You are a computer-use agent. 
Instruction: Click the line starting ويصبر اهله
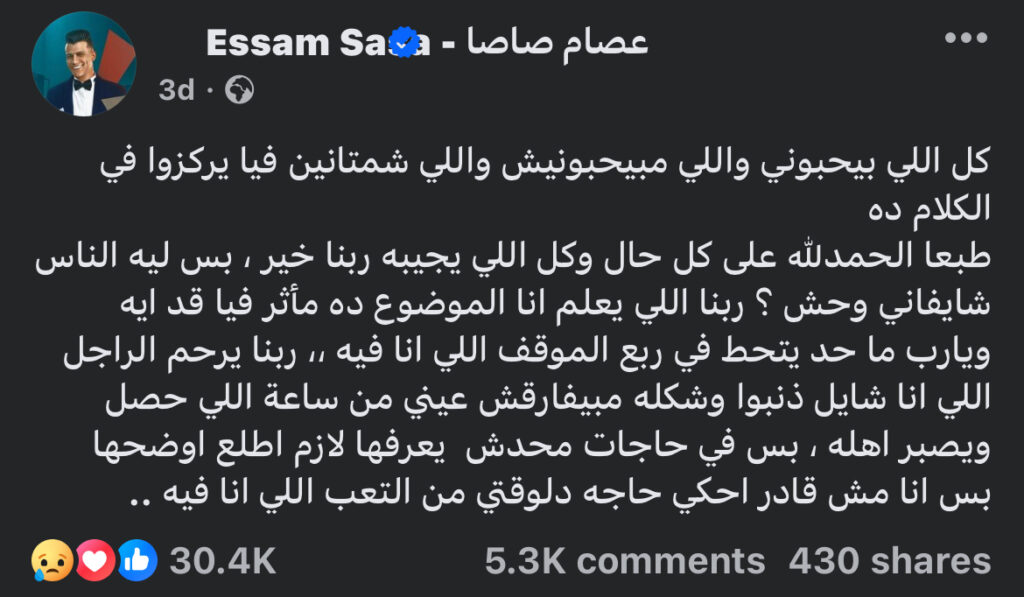[x=542, y=447]
